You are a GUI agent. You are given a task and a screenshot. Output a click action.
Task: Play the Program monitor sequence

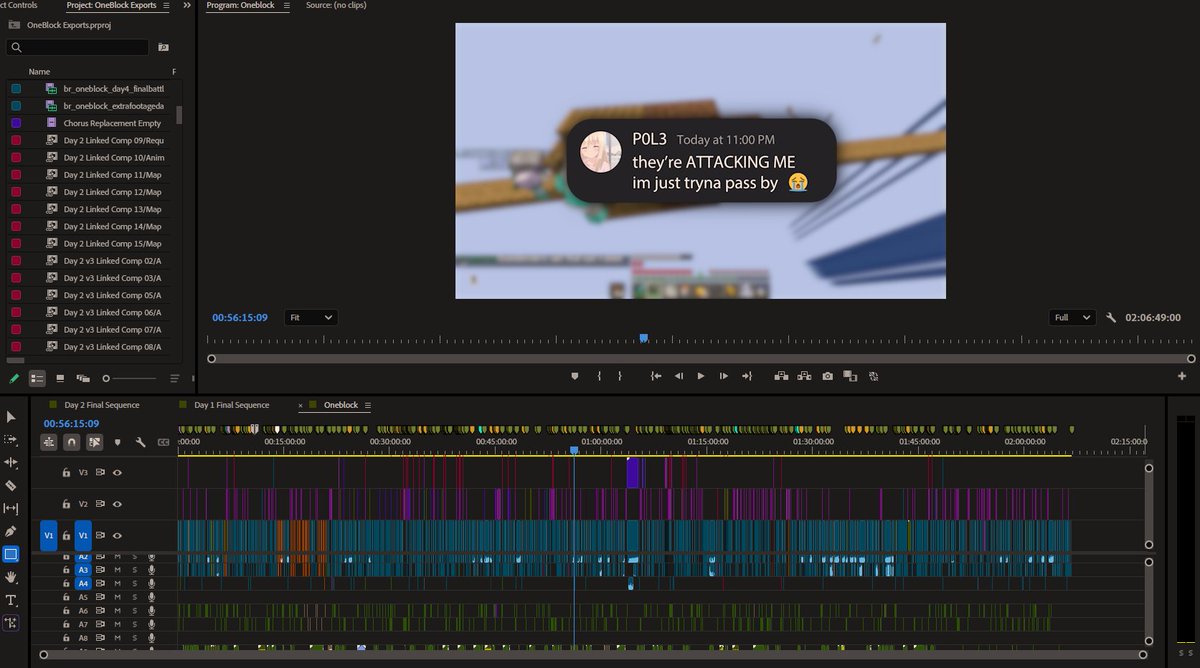(x=701, y=376)
